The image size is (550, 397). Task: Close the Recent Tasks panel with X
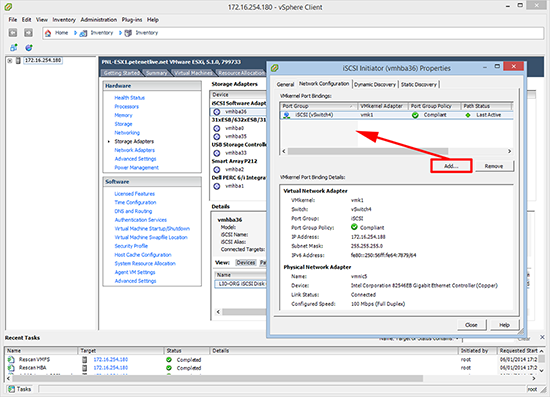[x=542, y=337]
